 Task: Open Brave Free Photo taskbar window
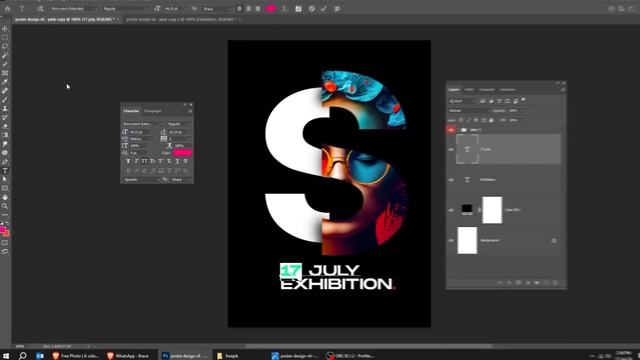click(x=76, y=356)
